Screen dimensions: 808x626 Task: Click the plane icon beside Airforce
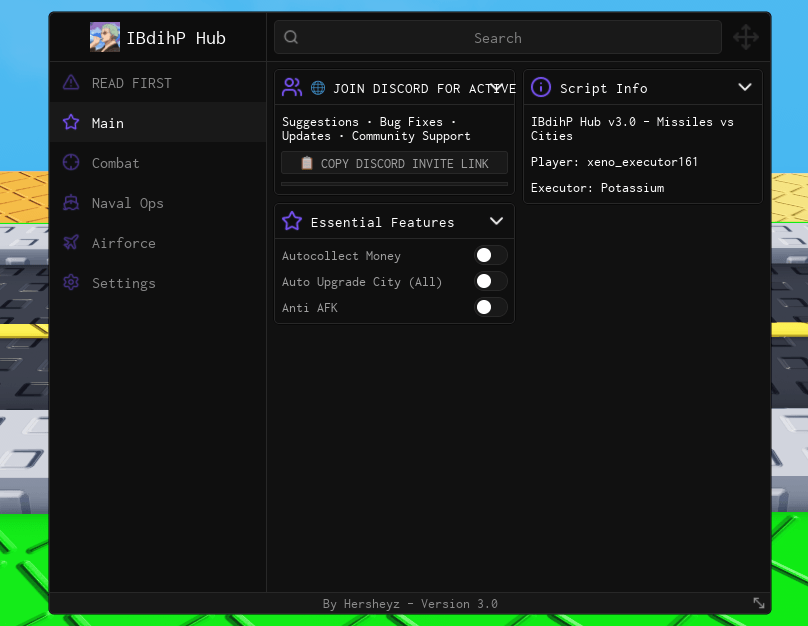(71, 242)
